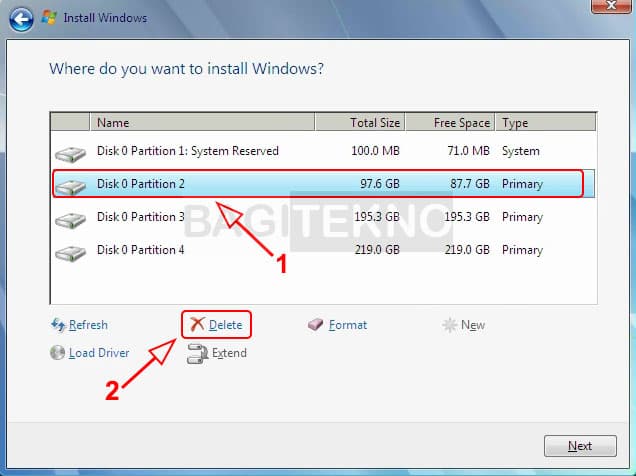636x476 pixels.
Task: Sort by Free Space column header
Action: 450,122
